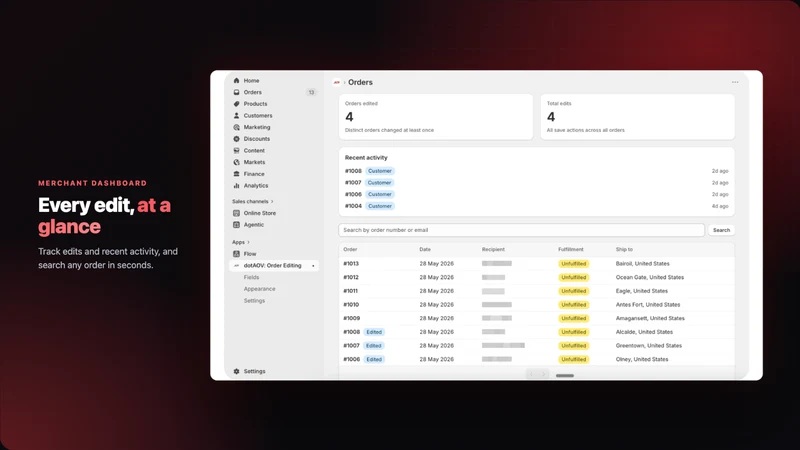The height and width of the screenshot is (450, 800).
Task: Click the Content icon in sidebar
Action: coord(236,151)
